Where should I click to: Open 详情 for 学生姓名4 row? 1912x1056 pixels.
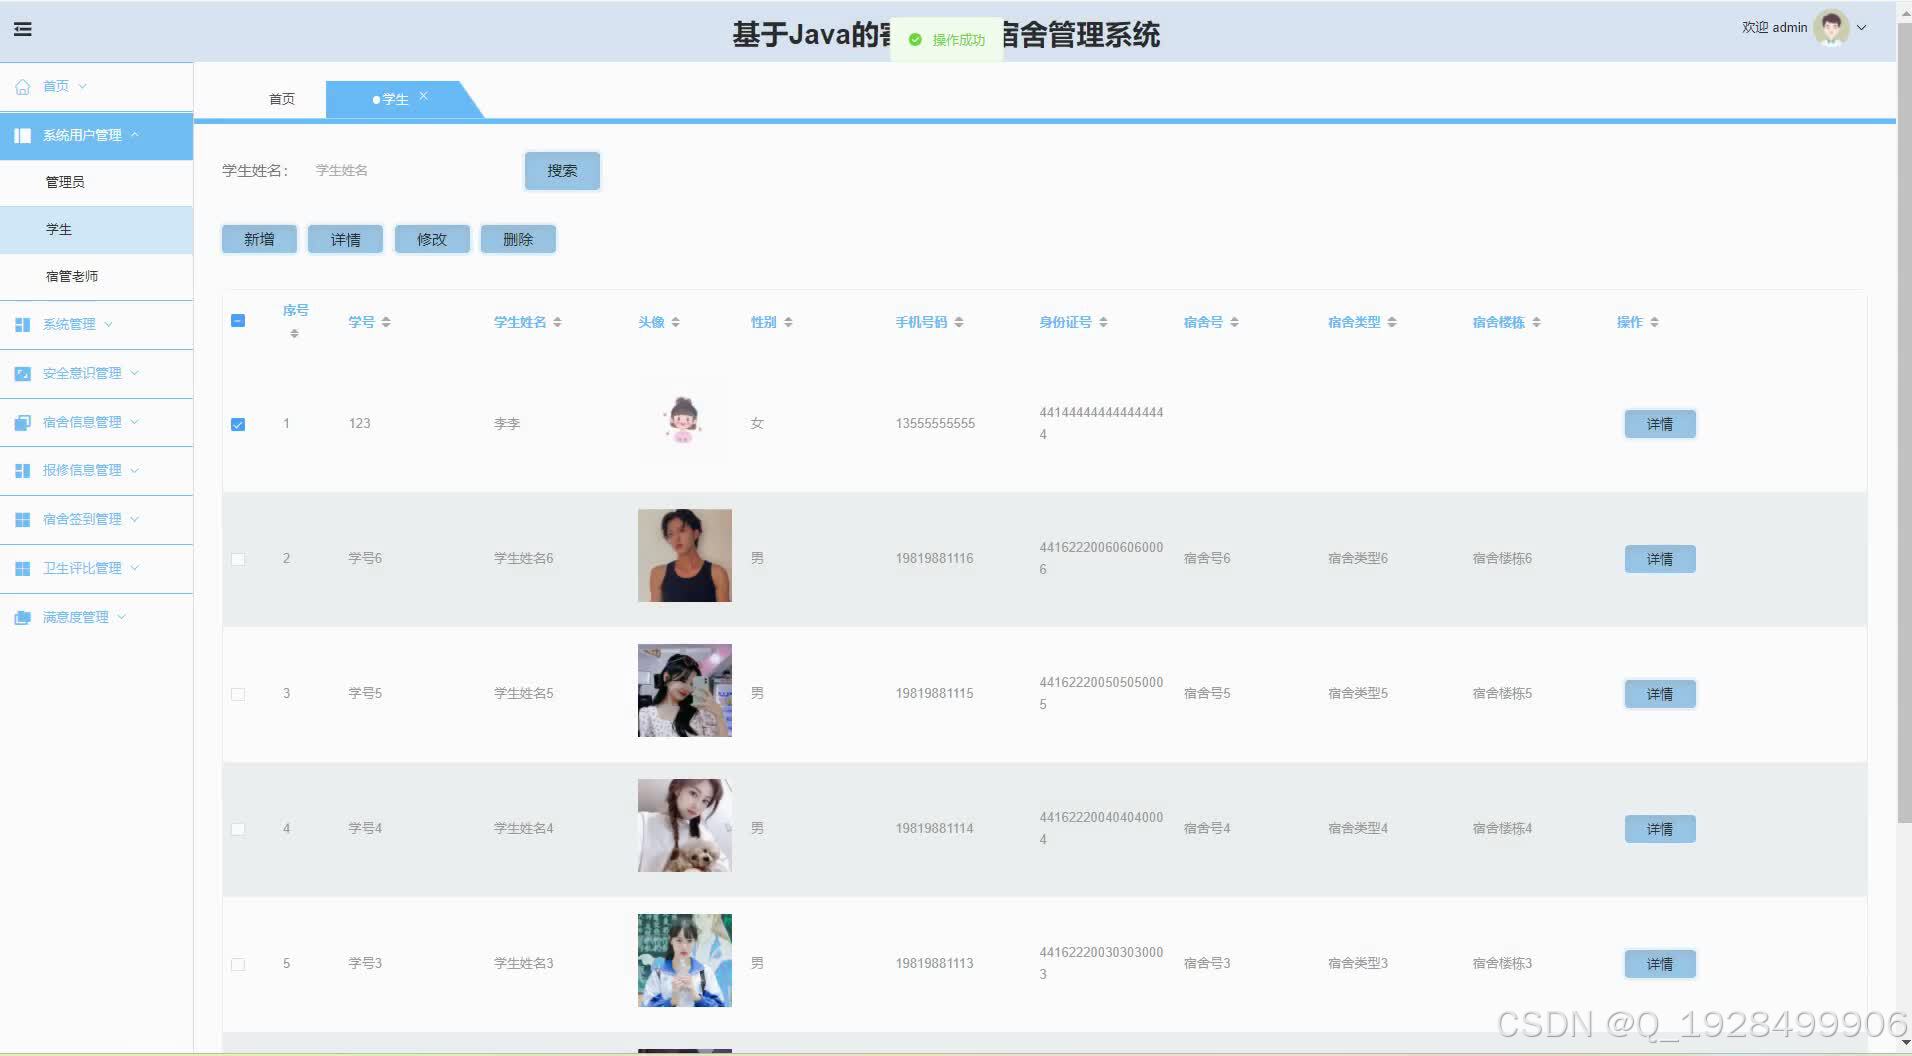pyautogui.click(x=1660, y=829)
